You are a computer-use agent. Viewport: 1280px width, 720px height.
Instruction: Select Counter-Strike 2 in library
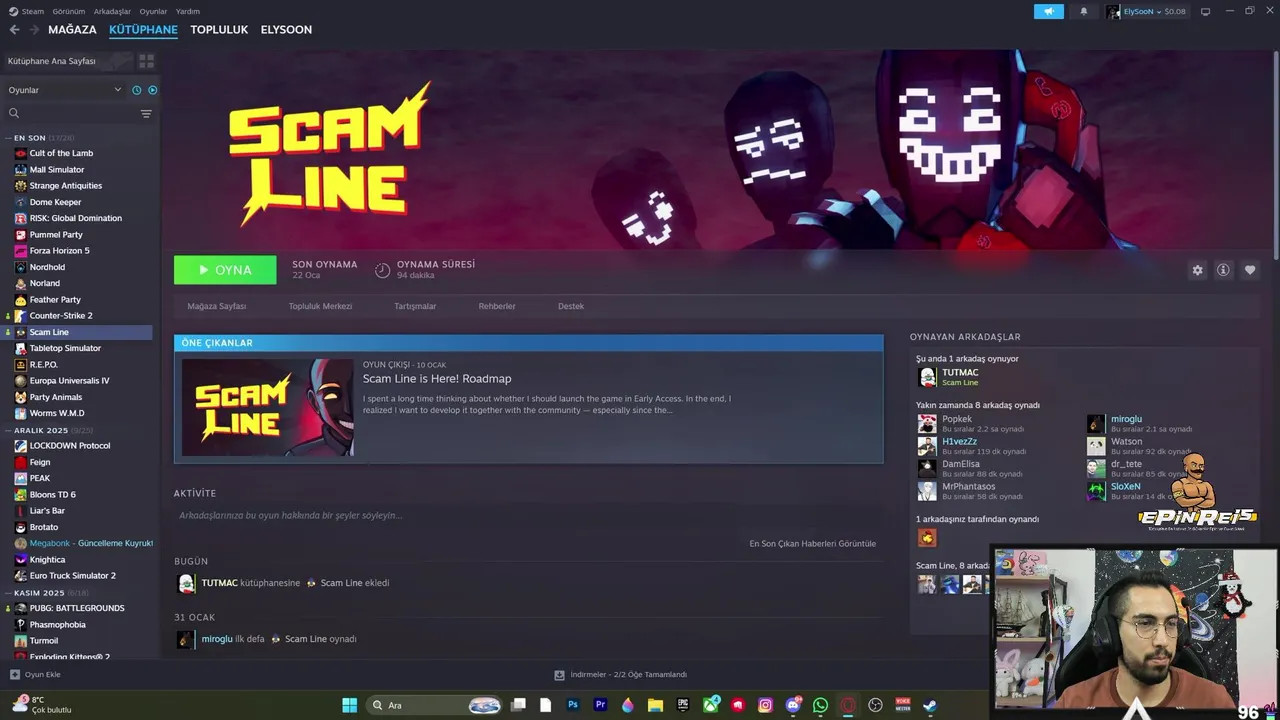61,316
